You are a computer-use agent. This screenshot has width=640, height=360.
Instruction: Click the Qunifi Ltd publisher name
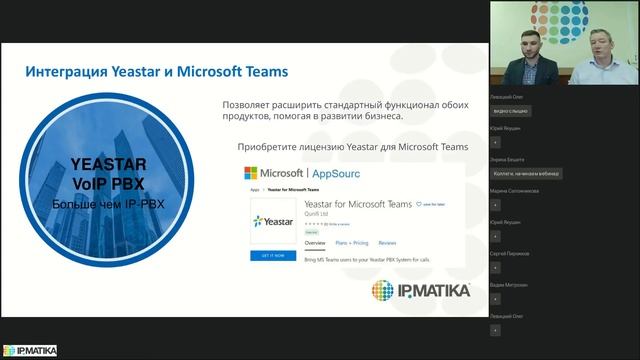pos(316,214)
